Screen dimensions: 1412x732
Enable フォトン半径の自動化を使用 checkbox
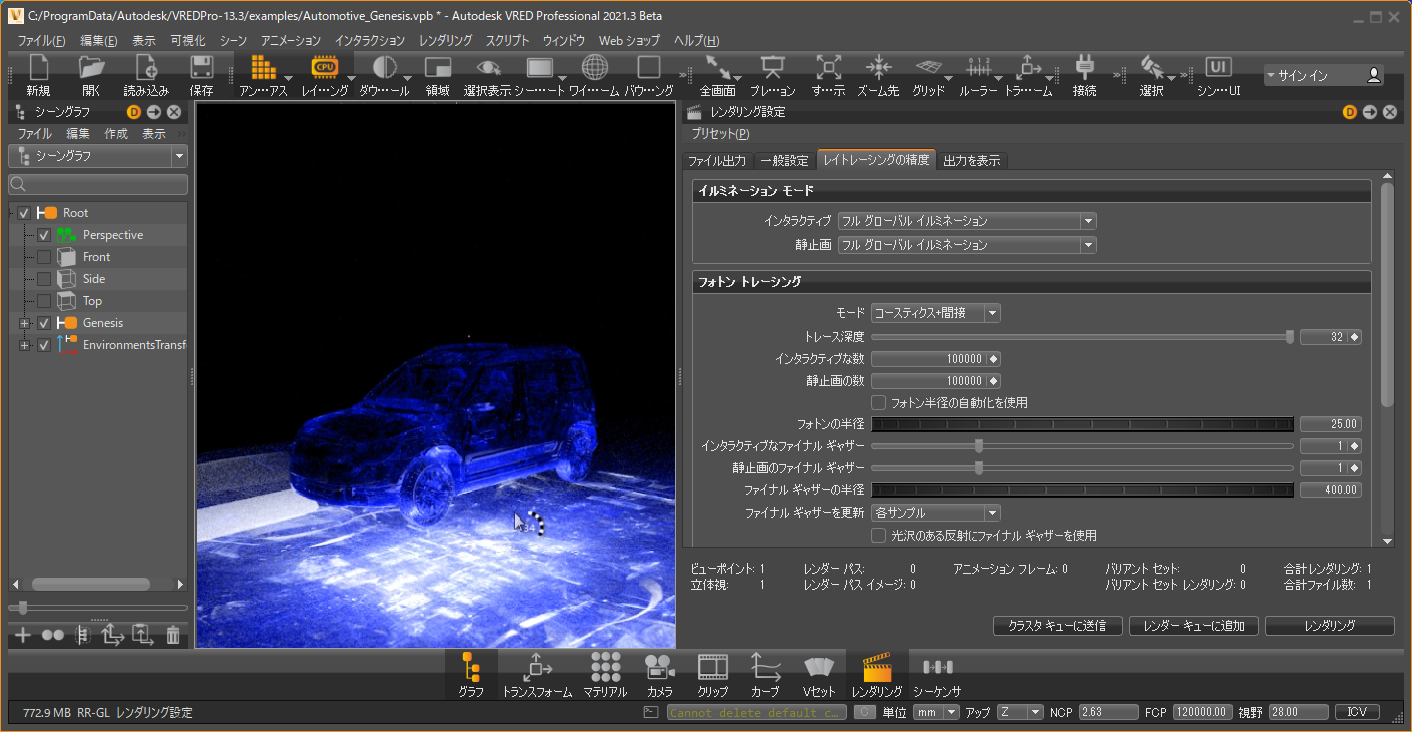click(x=879, y=403)
